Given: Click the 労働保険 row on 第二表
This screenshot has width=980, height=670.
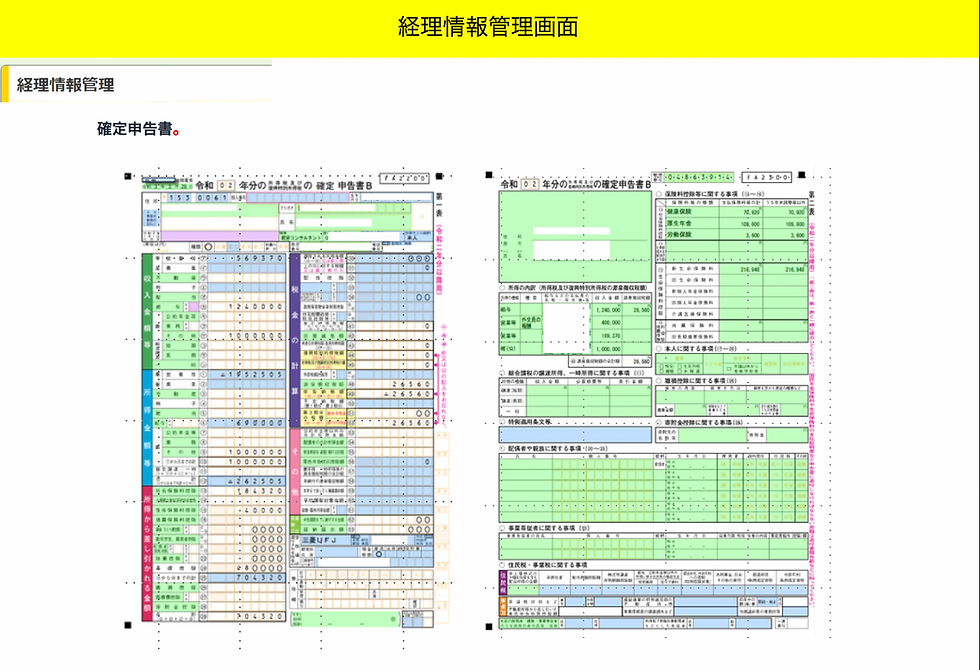Looking at the screenshot, I should [737, 234].
